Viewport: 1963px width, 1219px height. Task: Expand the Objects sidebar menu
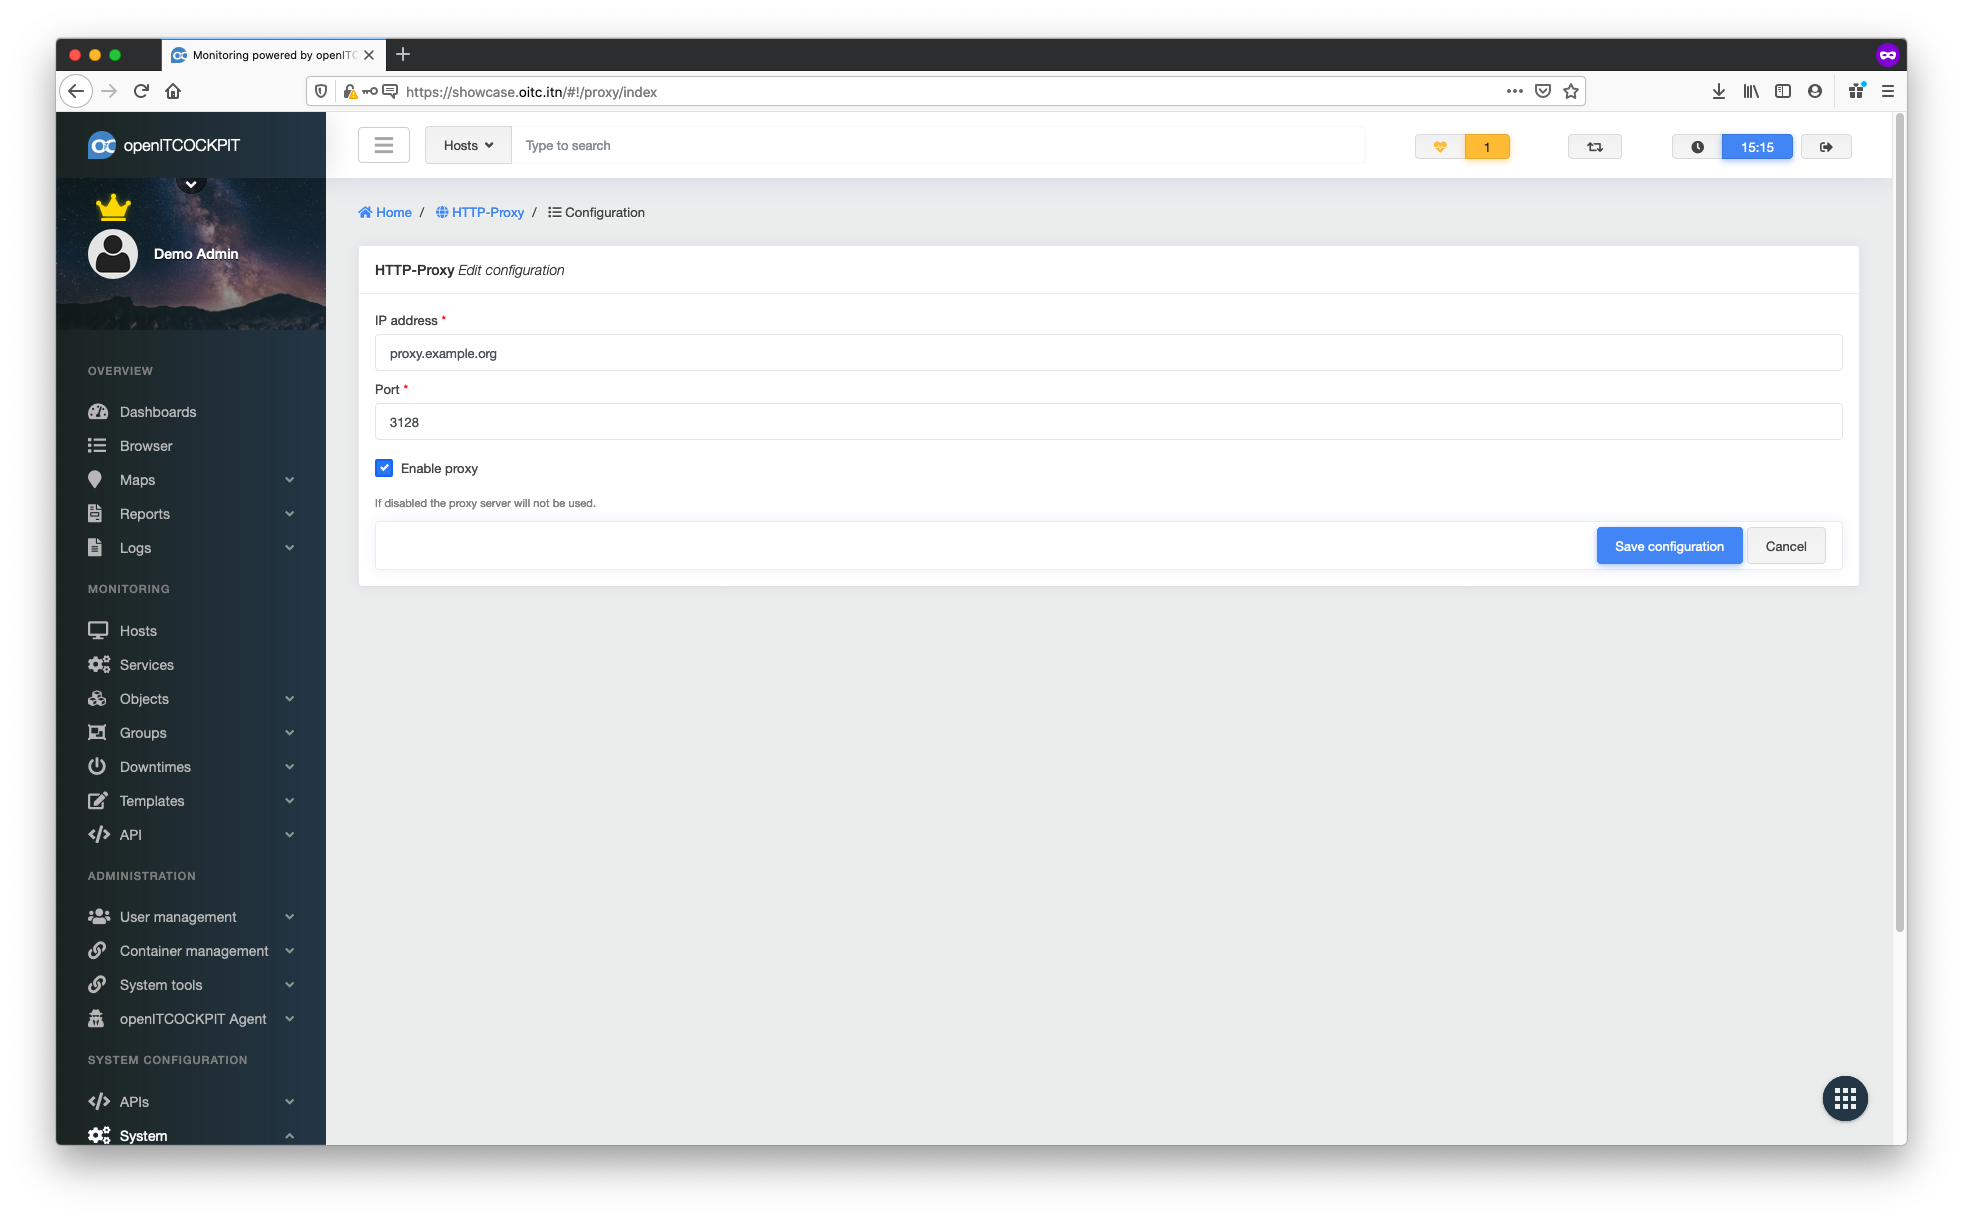tap(191, 699)
